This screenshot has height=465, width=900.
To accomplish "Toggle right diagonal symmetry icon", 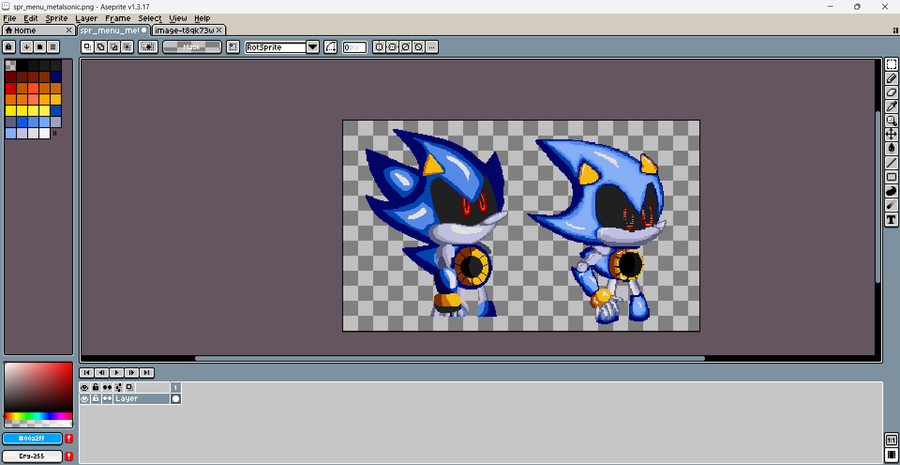I will pos(405,47).
